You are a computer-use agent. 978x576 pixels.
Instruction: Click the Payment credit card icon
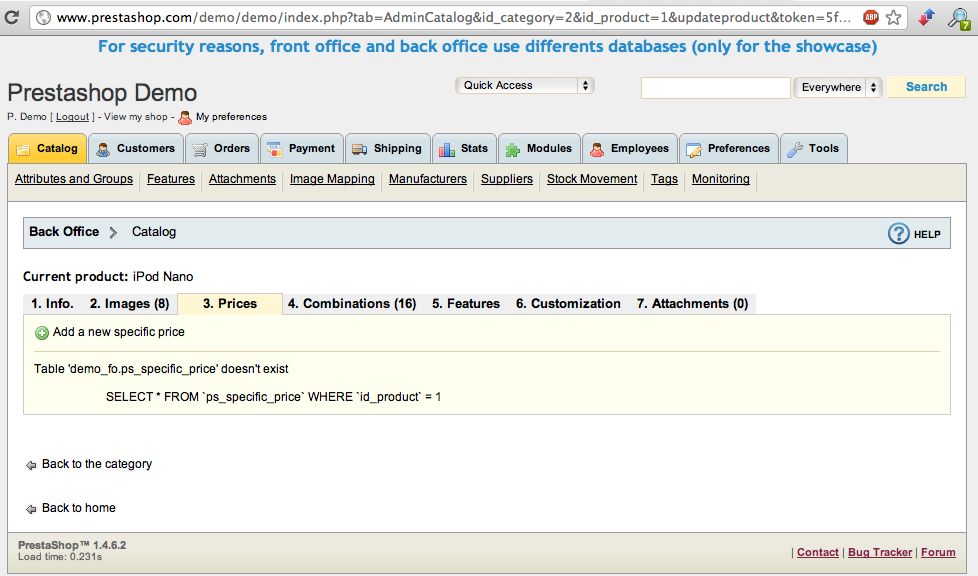pos(274,150)
